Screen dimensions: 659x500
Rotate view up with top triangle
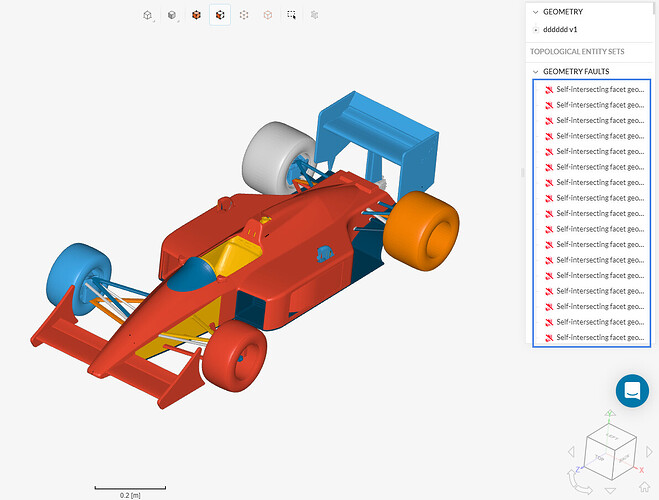point(610,413)
